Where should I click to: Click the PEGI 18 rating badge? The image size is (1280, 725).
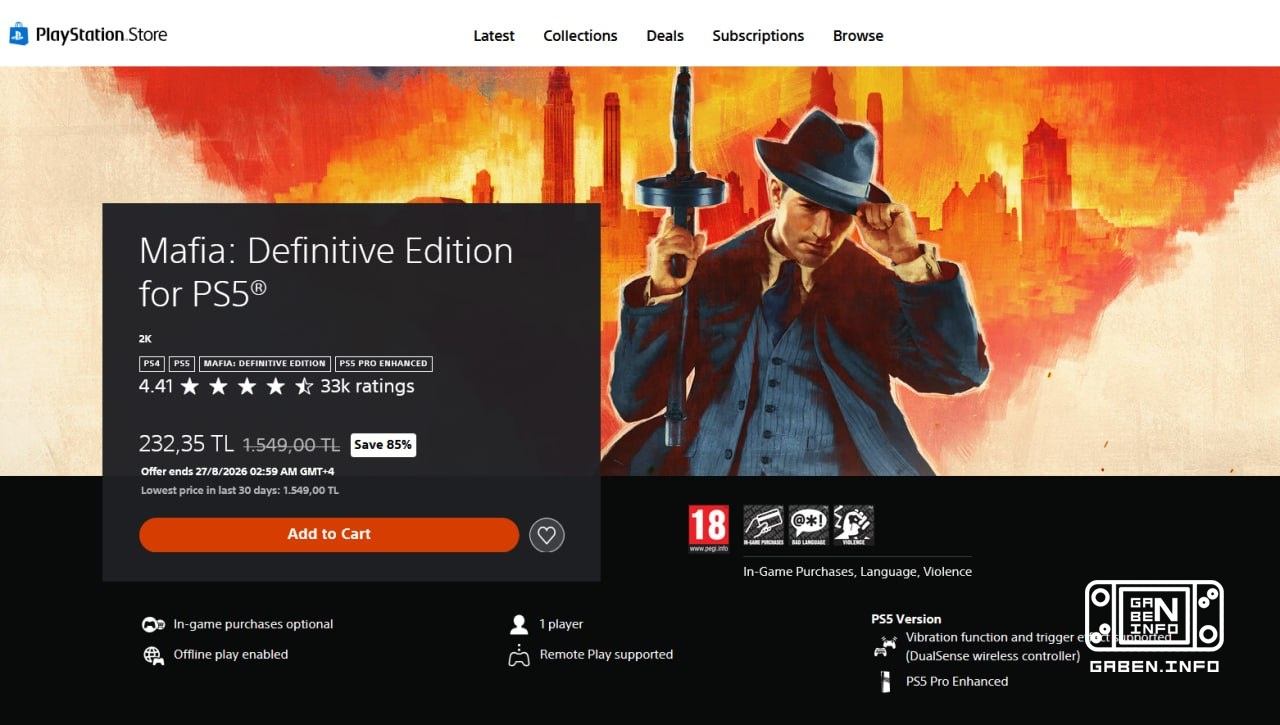tap(708, 529)
